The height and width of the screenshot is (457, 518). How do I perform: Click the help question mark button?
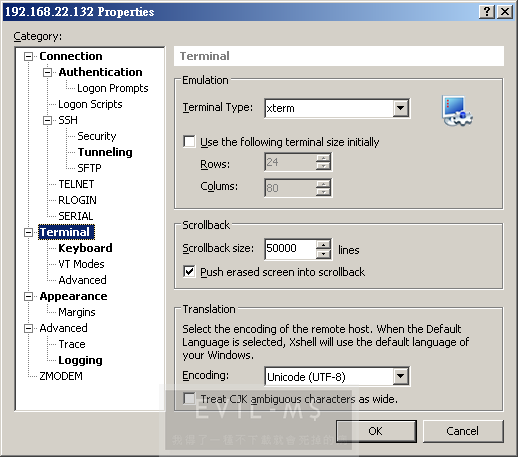click(x=487, y=12)
